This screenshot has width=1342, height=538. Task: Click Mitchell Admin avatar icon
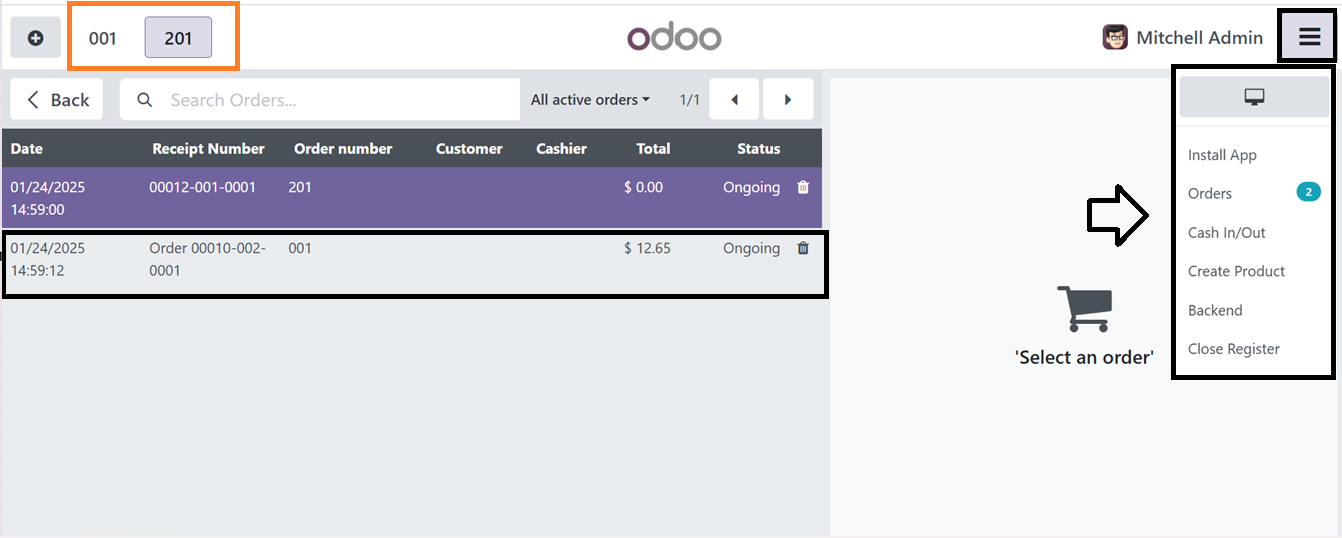click(1115, 38)
